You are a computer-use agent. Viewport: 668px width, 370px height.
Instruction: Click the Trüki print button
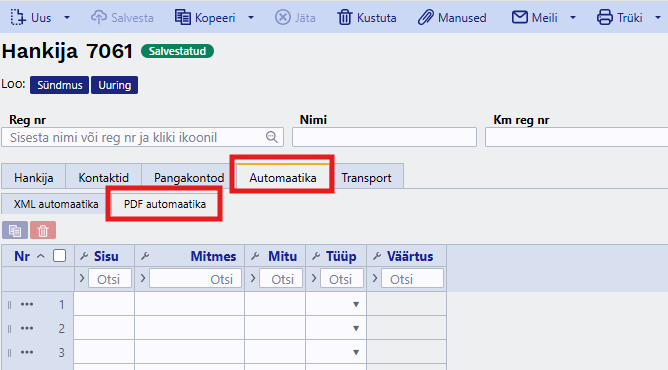619,18
